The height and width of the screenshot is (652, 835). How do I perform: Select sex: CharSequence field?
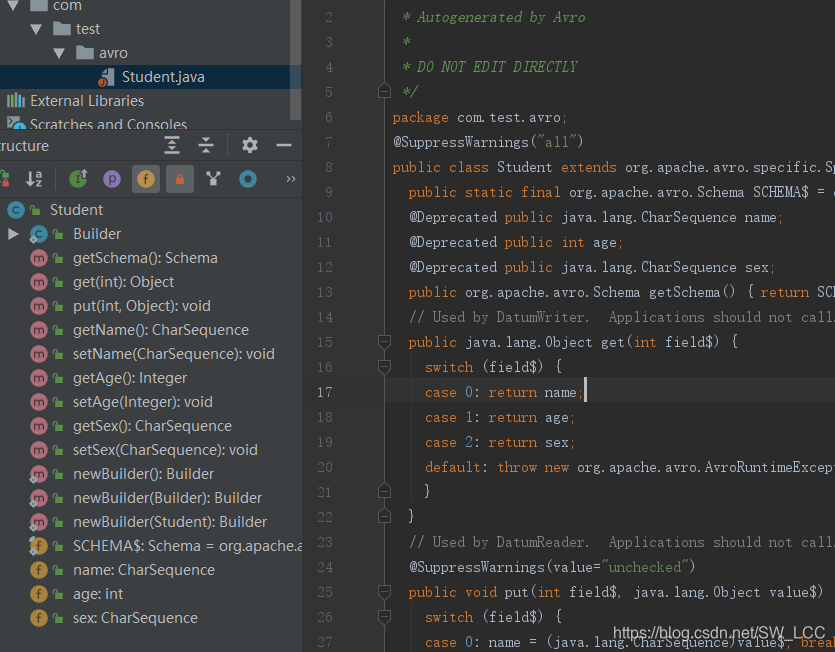[135, 617]
